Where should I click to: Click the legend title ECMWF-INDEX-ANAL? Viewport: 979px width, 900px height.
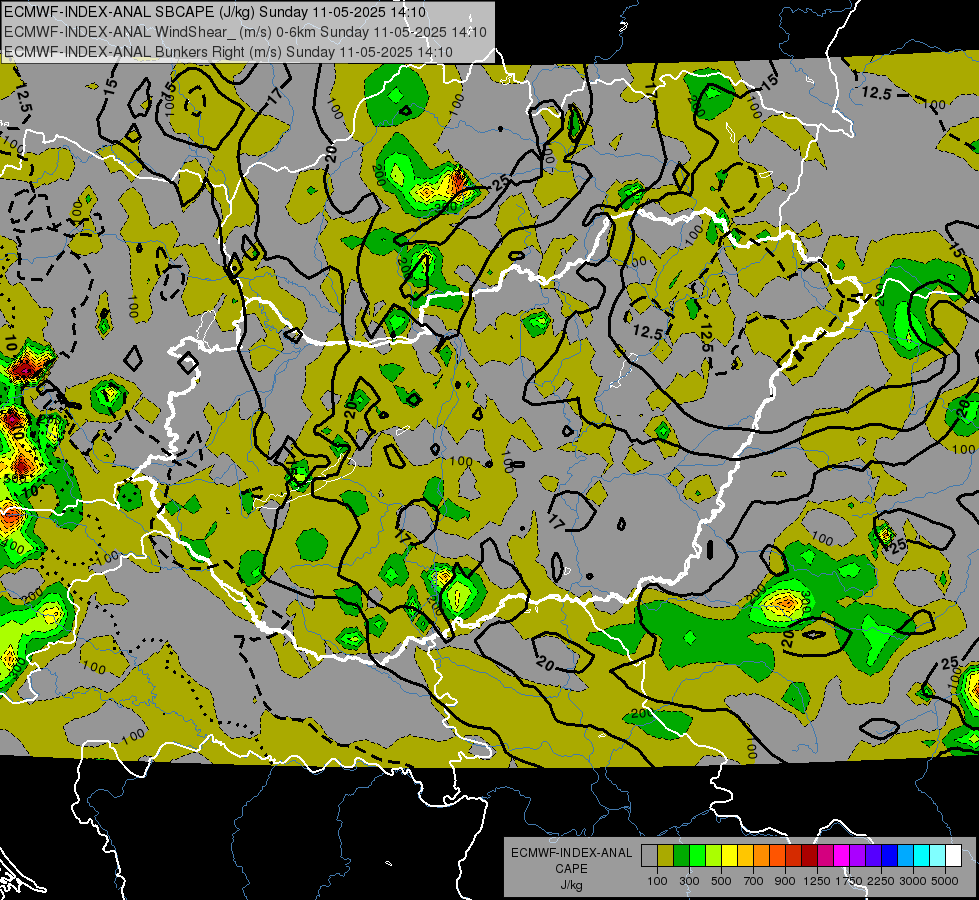571,853
